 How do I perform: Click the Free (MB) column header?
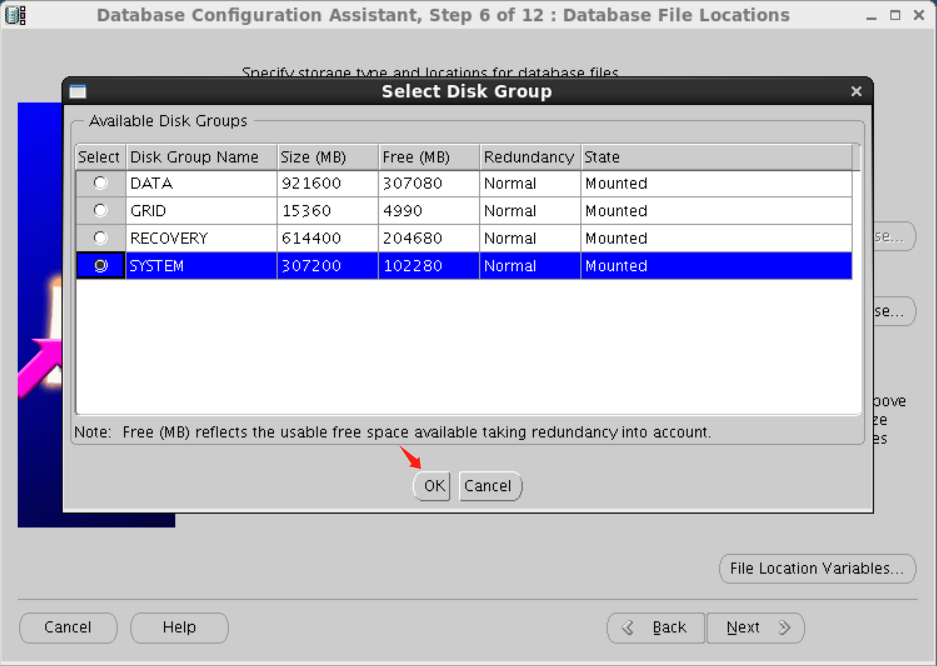(429, 157)
